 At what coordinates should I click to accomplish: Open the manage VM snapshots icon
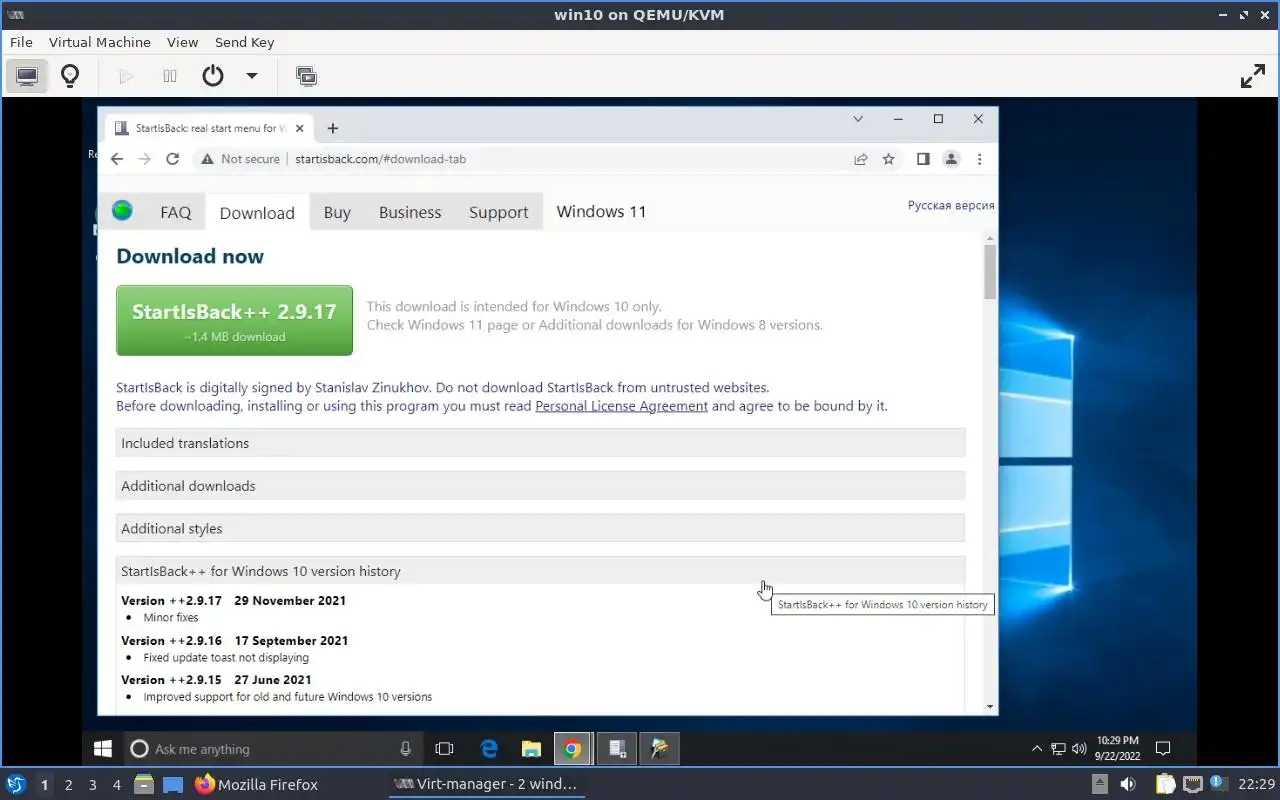pos(306,76)
